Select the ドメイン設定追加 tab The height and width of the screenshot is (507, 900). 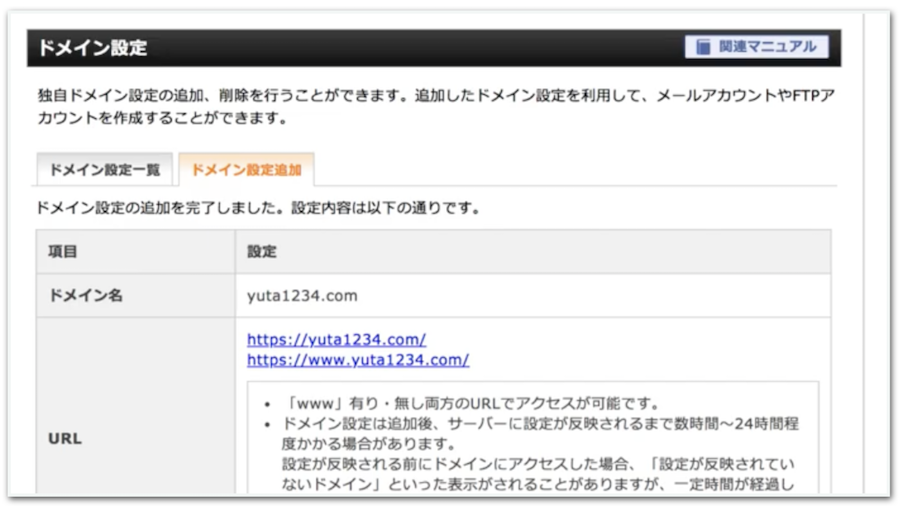246,170
